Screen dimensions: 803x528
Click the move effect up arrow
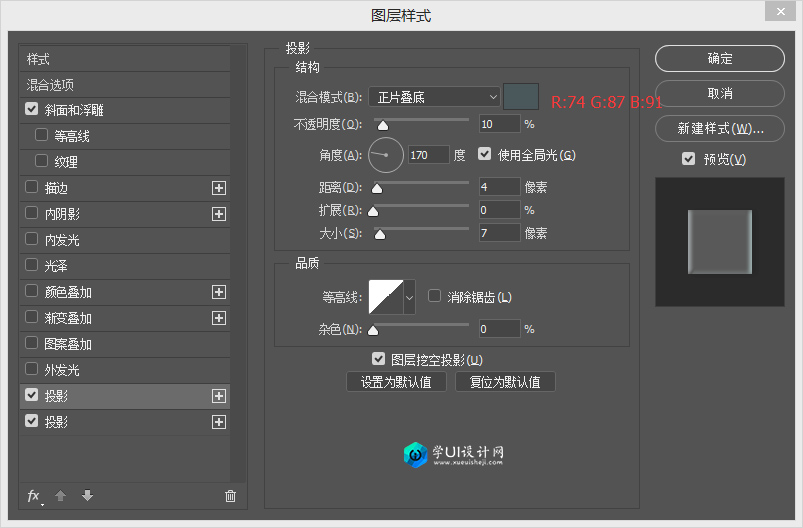(60, 496)
